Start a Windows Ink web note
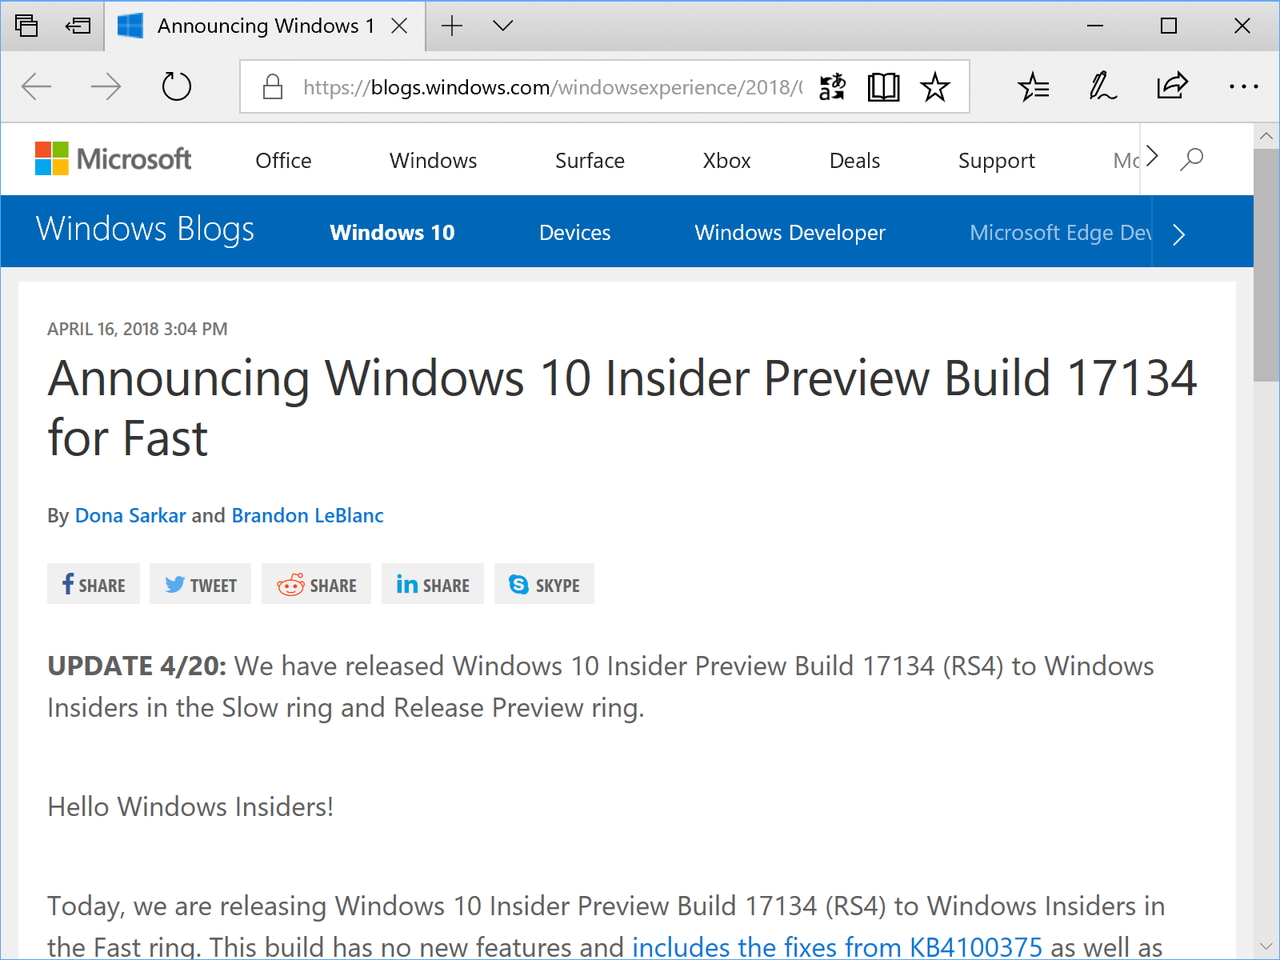Viewport: 1280px width, 960px height. tap(1102, 87)
